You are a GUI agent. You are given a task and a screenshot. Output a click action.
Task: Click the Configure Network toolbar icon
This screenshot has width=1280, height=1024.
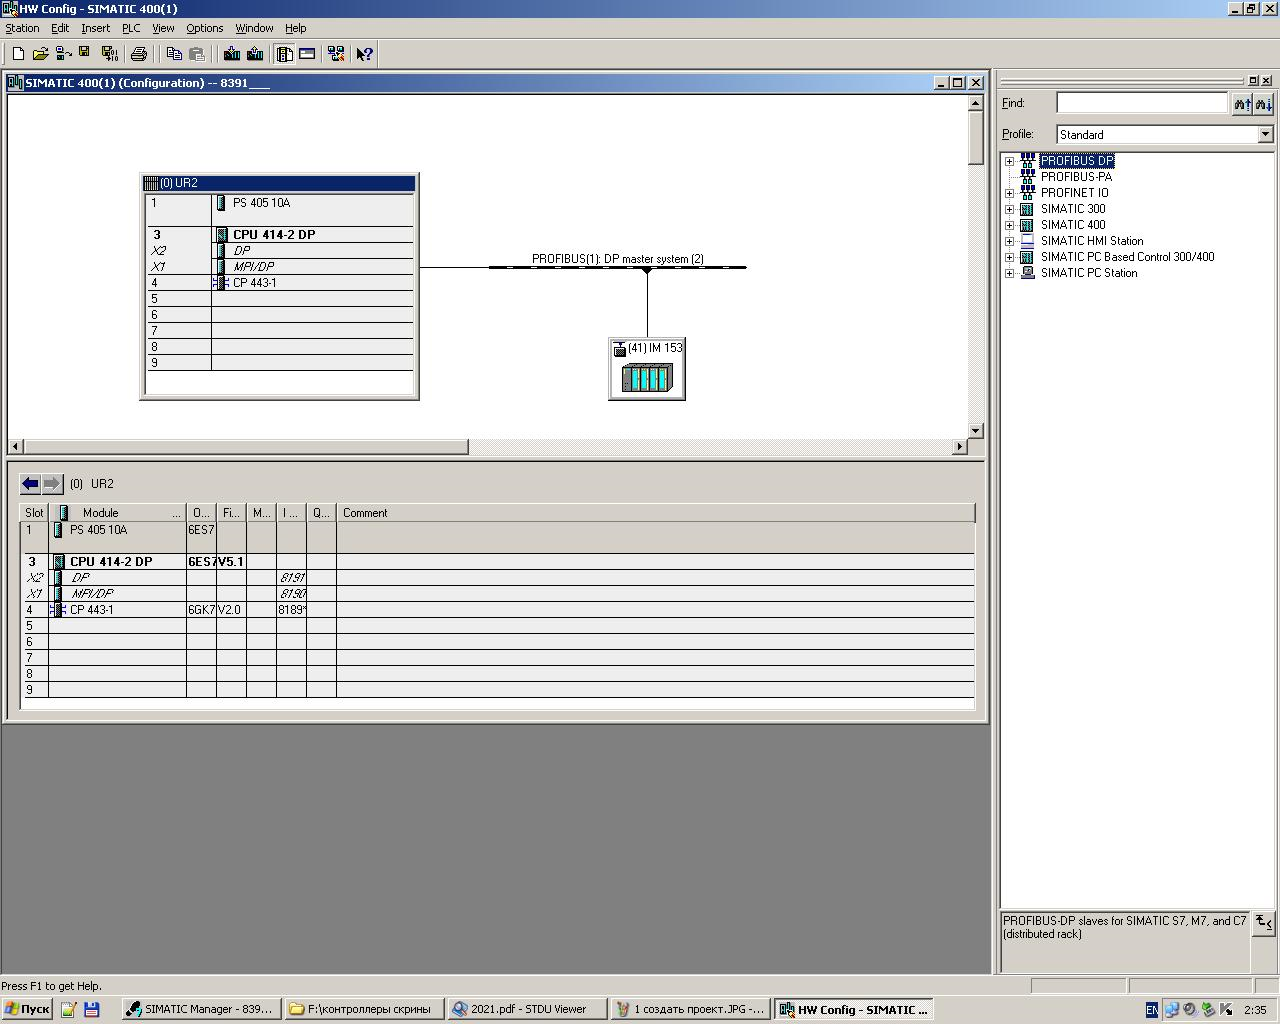(336, 54)
